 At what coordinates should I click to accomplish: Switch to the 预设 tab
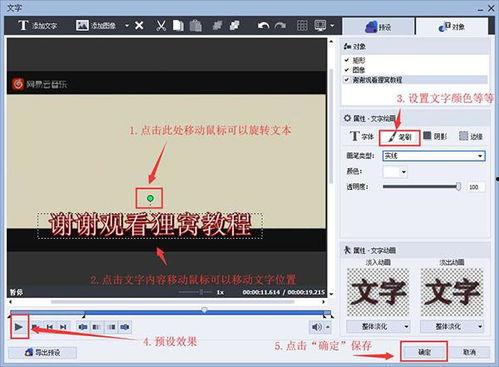[379, 27]
